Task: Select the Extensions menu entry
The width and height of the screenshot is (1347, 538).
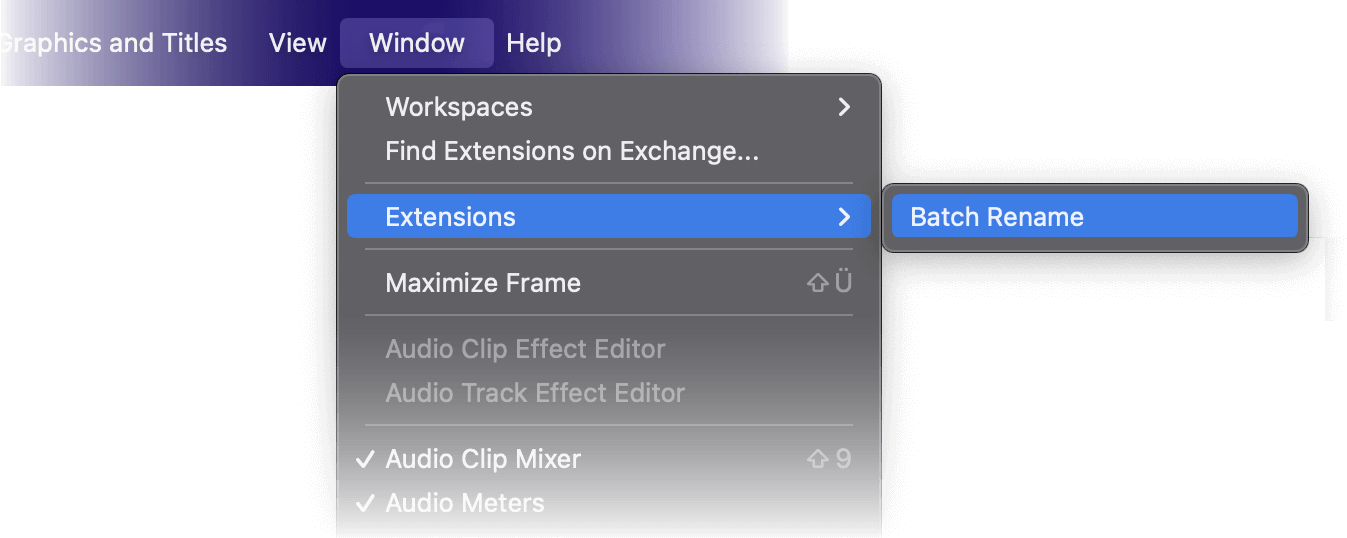Action: point(451,217)
